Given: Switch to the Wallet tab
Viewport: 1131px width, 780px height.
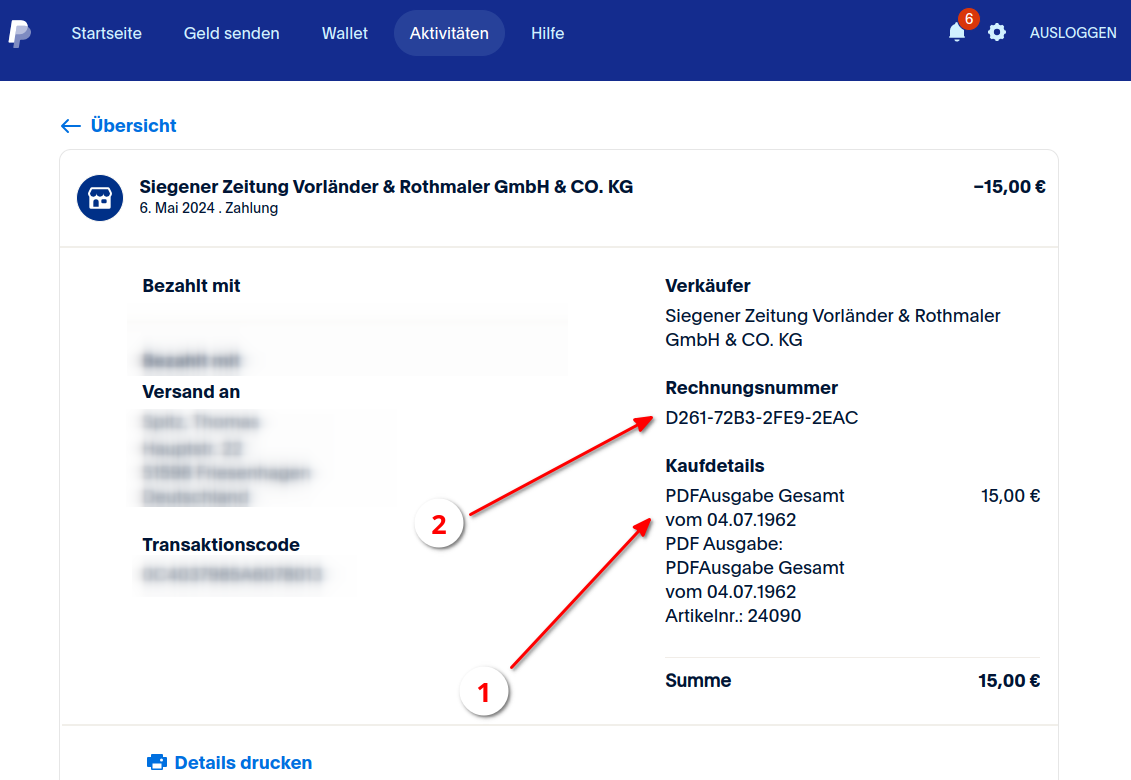Looking at the screenshot, I should tap(345, 33).
